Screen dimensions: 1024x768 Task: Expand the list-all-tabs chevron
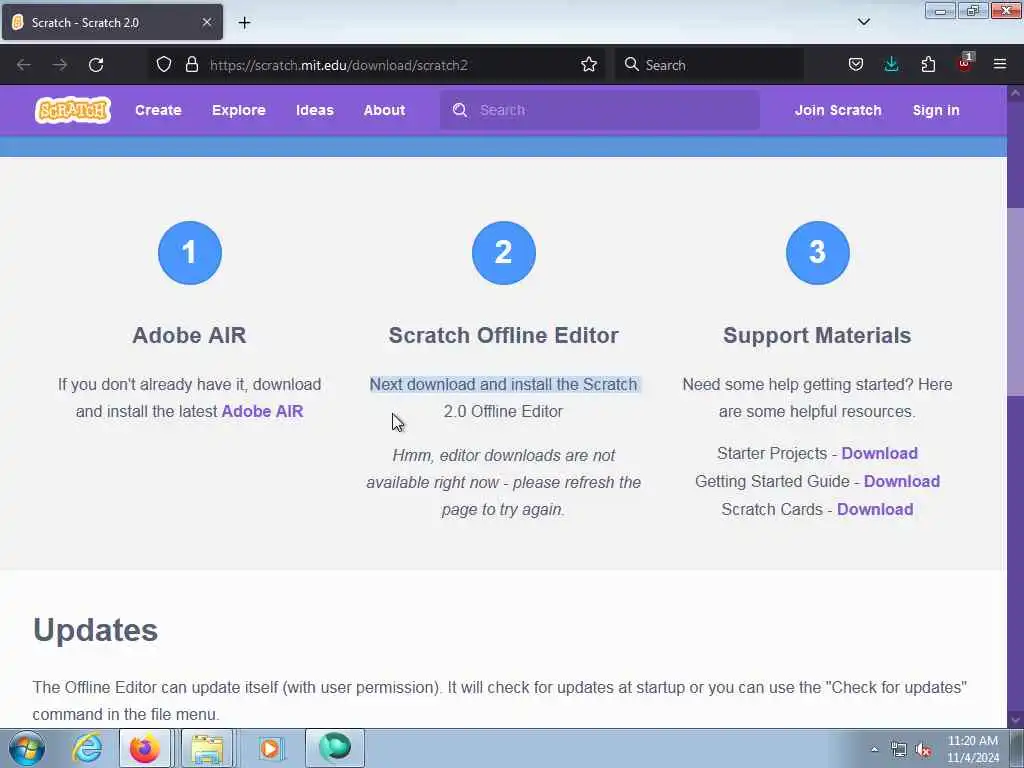tap(863, 22)
